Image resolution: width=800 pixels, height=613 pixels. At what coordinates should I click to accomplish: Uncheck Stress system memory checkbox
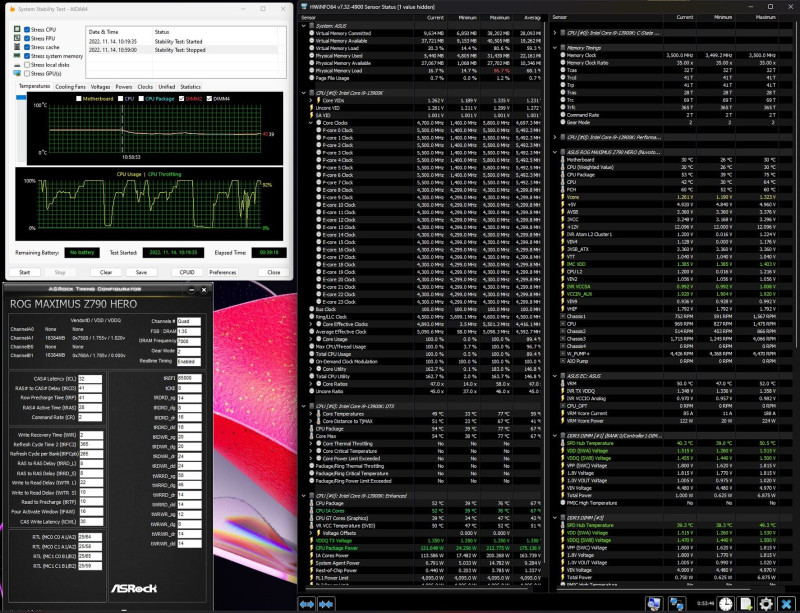(x=27, y=56)
